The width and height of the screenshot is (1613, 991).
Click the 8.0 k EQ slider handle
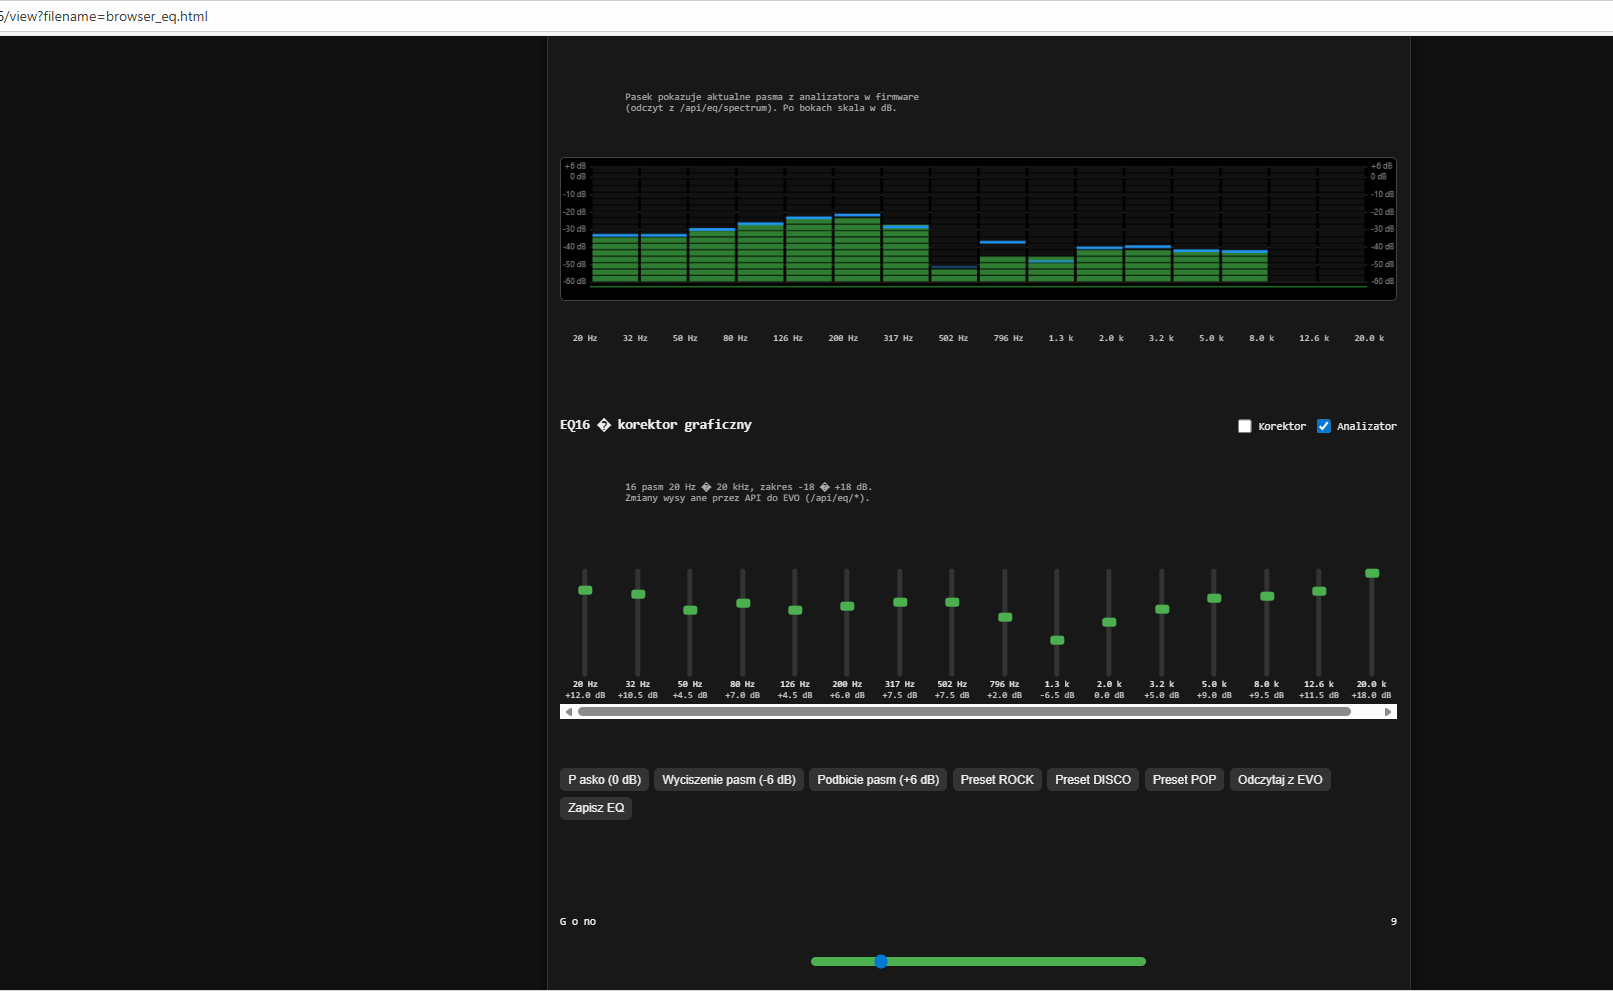(1267, 596)
